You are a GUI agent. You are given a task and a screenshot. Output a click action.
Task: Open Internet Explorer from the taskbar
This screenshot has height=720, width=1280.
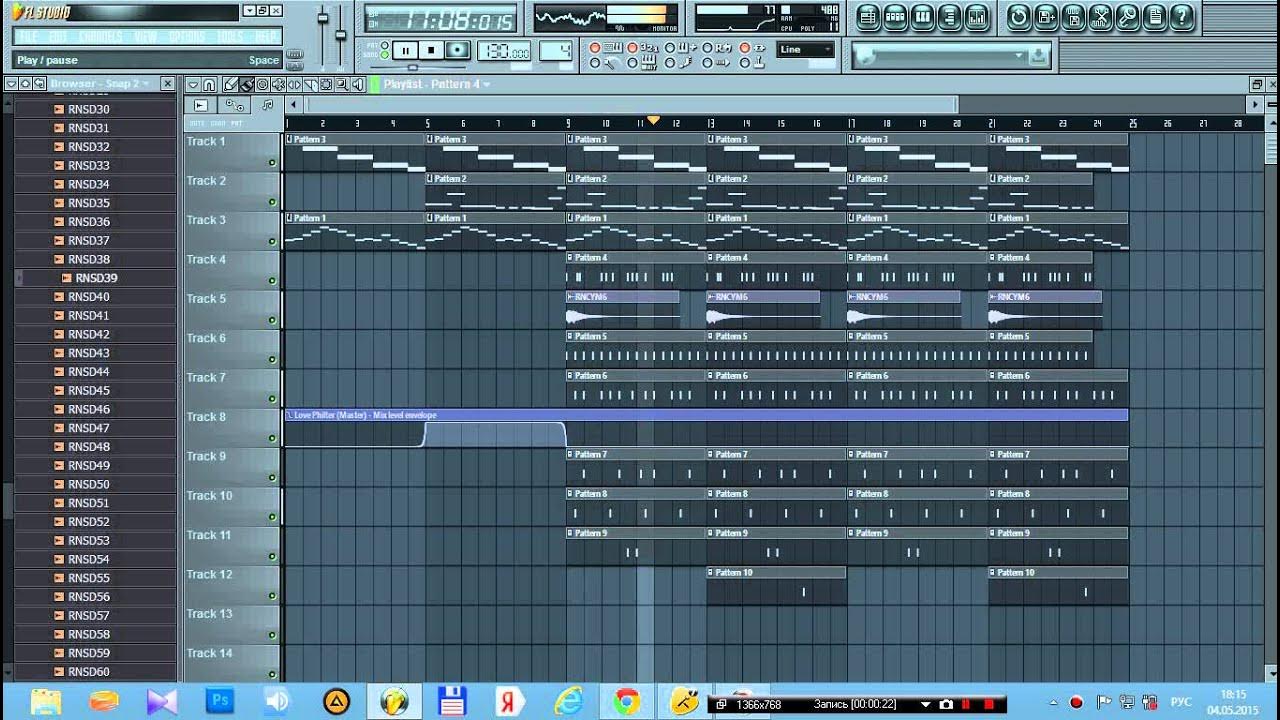point(569,701)
